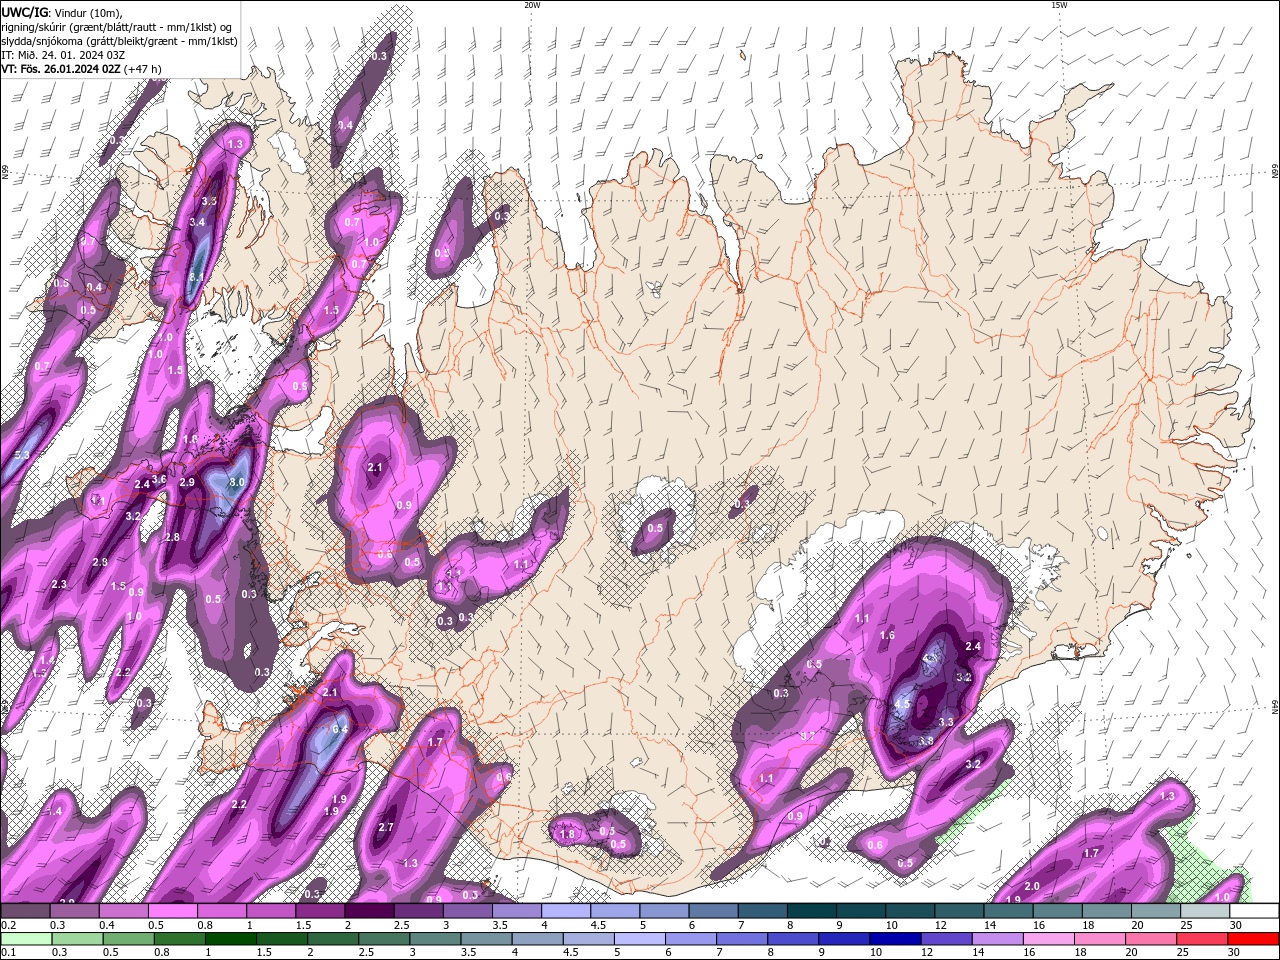This screenshot has width=1280, height=960.
Task: Click the '15W' longitude label
Action: point(1059,5)
